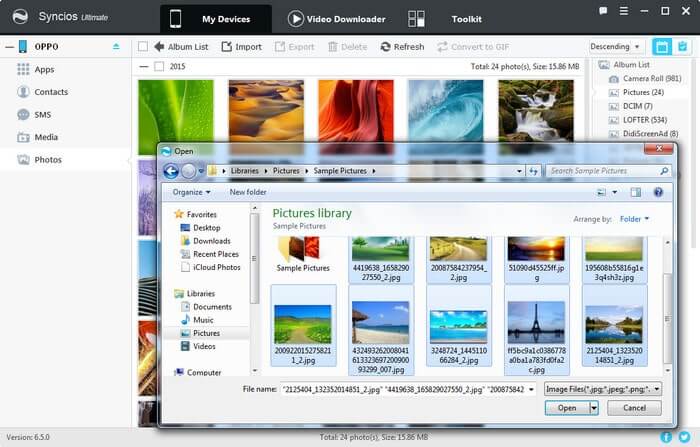The image size is (700, 447).
Task: Switch to calendar date view icon
Action: pyautogui.click(x=662, y=46)
